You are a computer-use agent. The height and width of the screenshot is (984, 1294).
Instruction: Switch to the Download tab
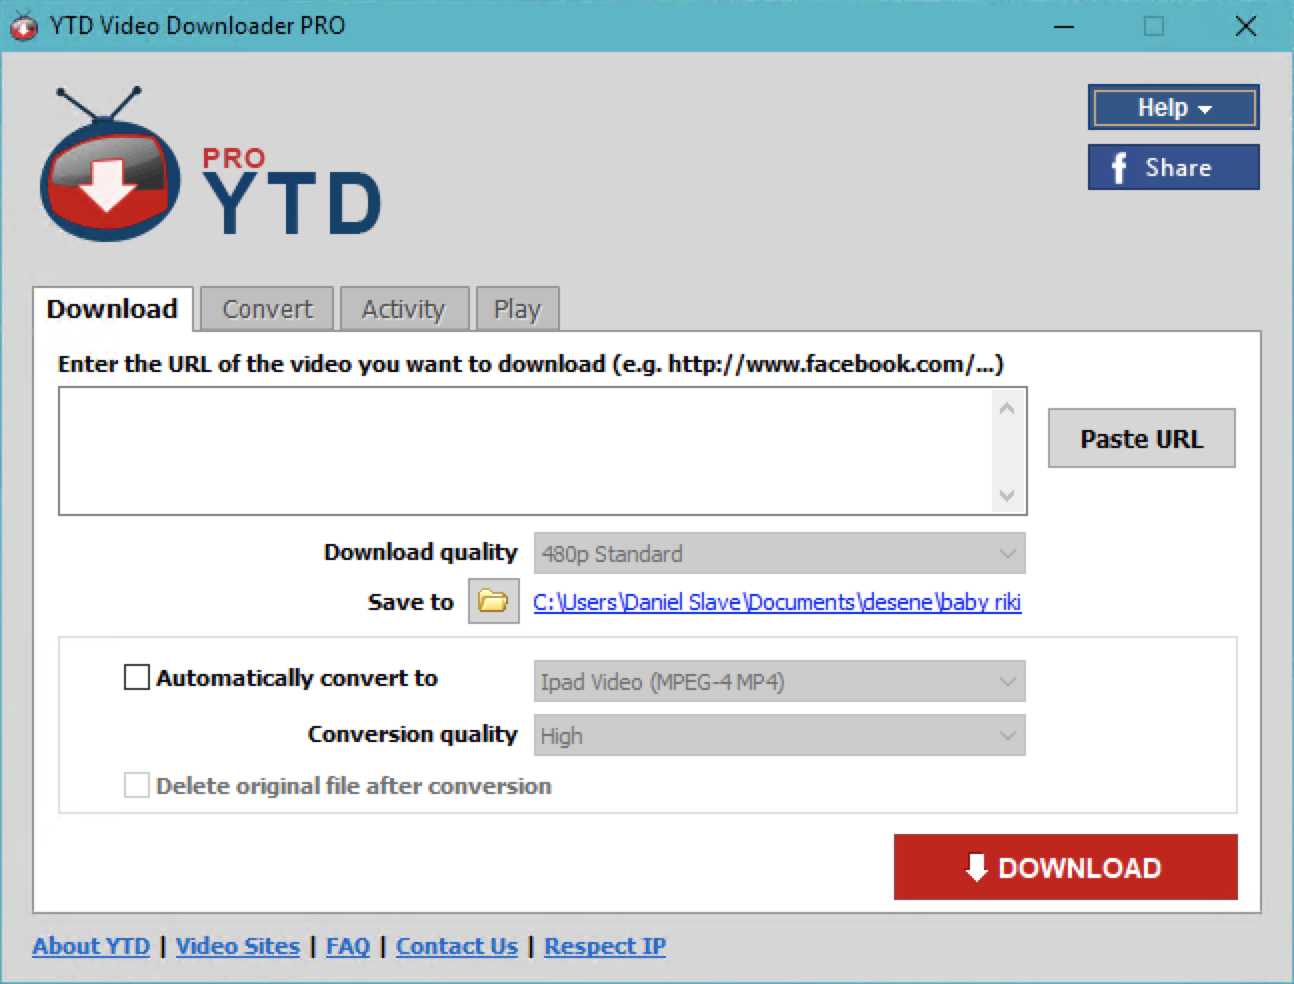[x=112, y=309]
